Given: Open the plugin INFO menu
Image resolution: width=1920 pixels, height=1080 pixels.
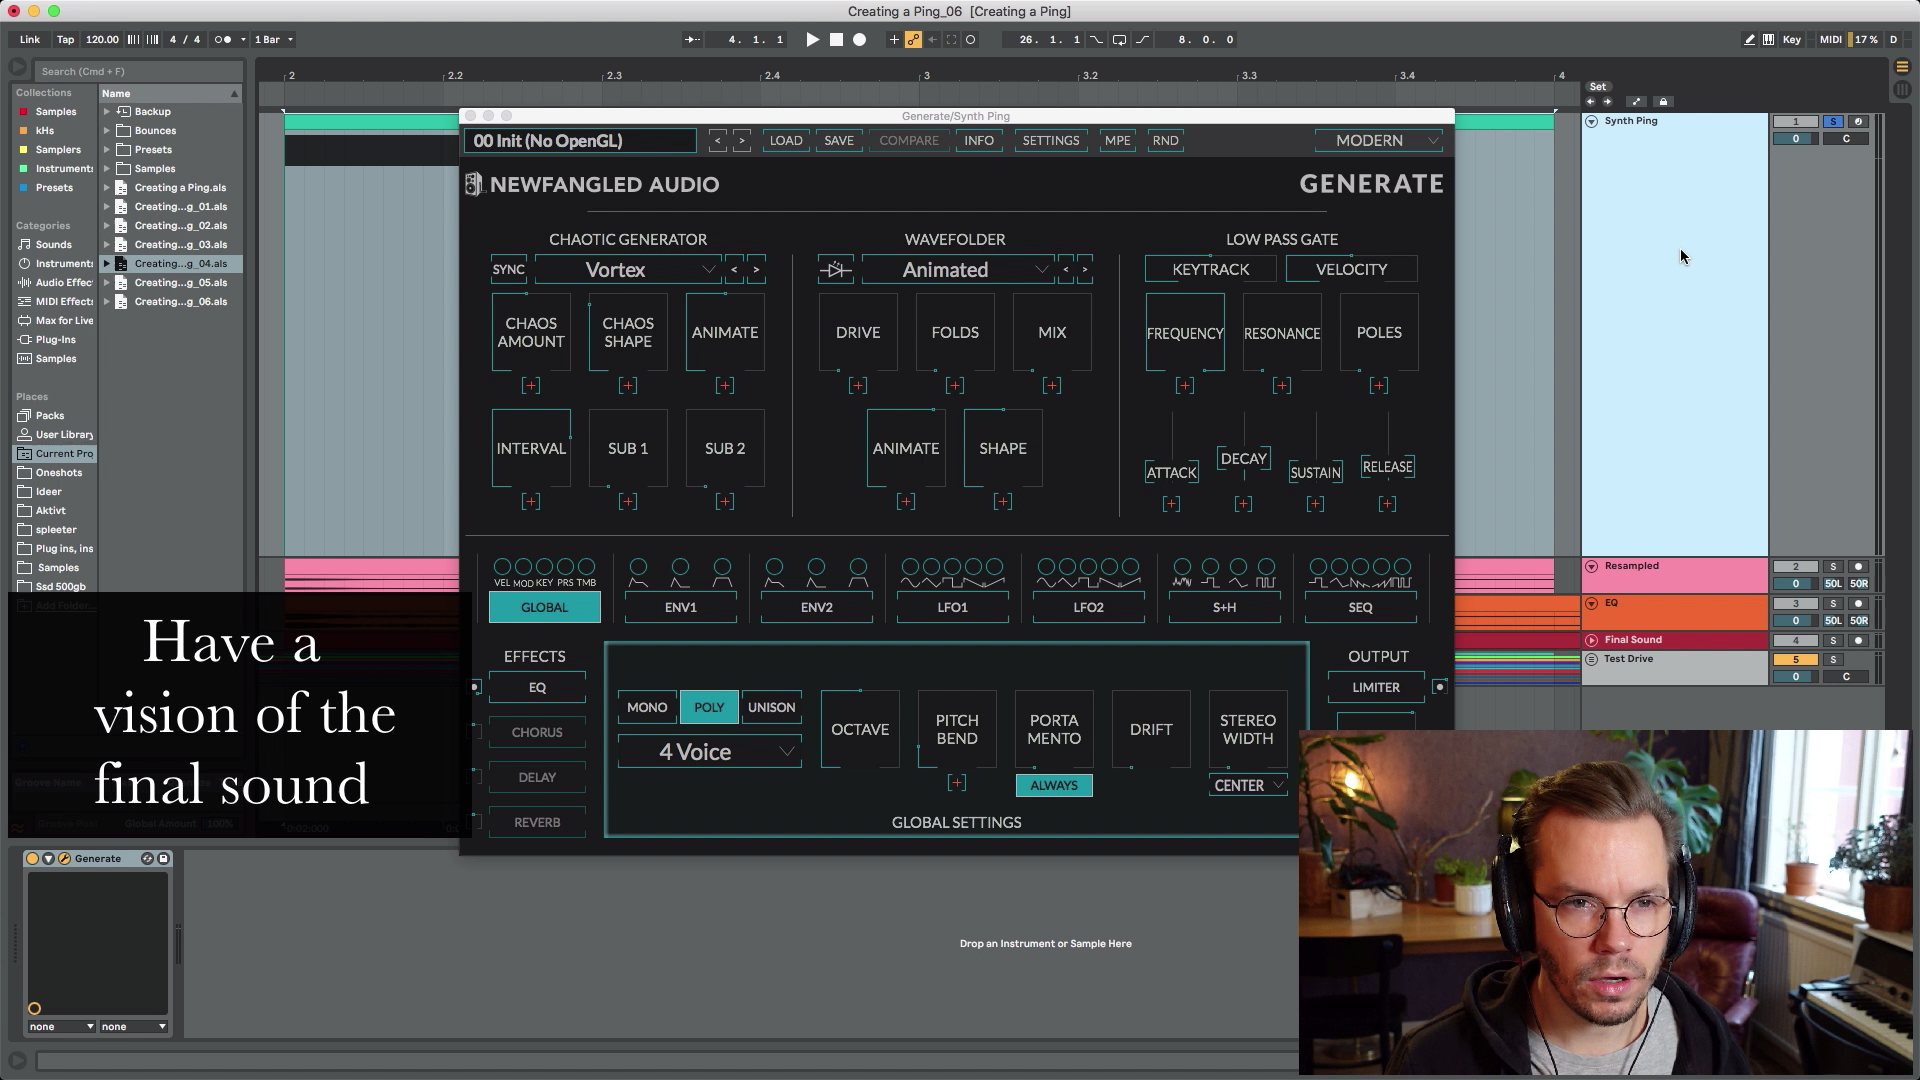Looking at the screenshot, I should pos(979,141).
